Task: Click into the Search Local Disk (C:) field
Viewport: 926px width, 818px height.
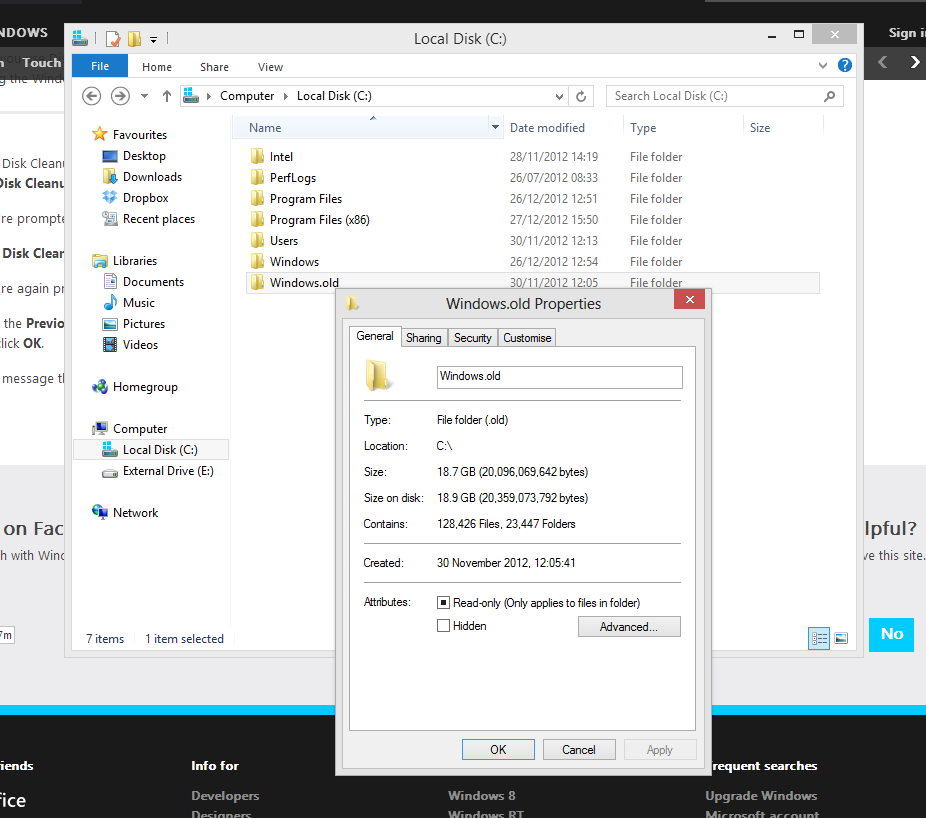Action: pos(725,96)
